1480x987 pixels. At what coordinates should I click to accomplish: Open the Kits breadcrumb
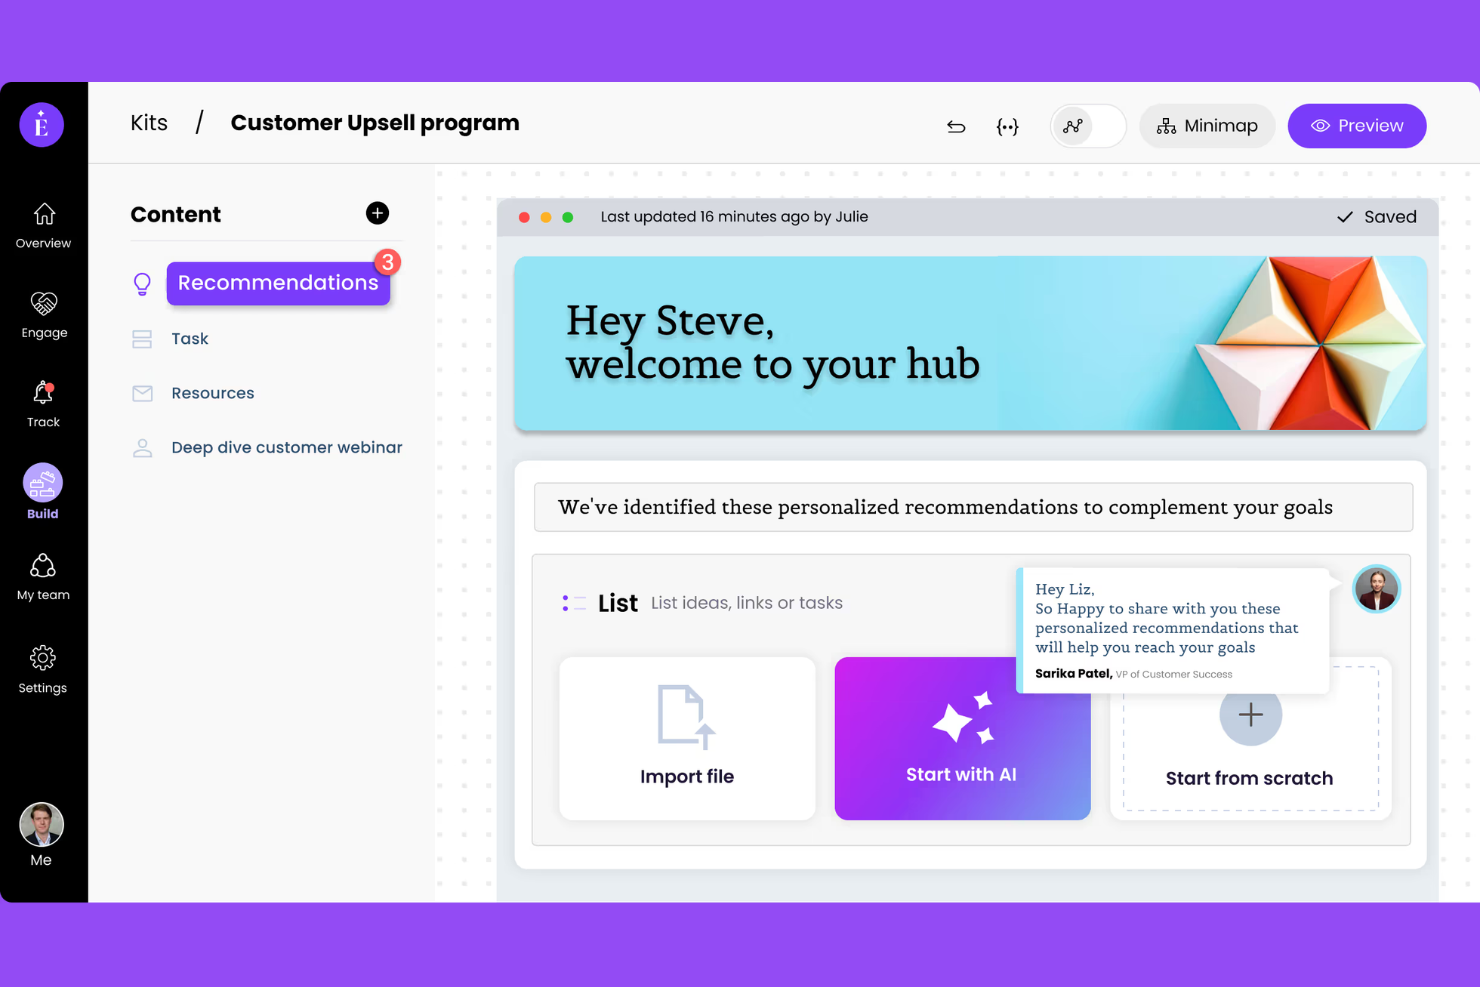tap(148, 122)
